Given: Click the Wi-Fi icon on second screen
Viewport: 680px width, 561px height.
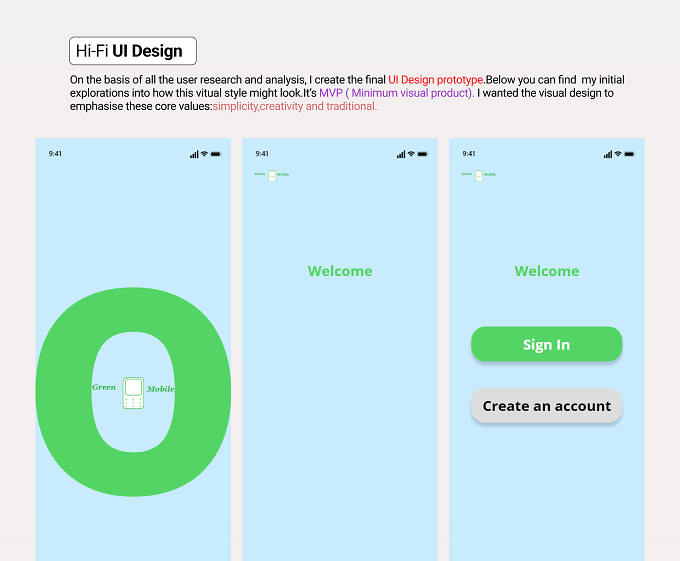Looking at the screenshot, I should tap(411, 154).
